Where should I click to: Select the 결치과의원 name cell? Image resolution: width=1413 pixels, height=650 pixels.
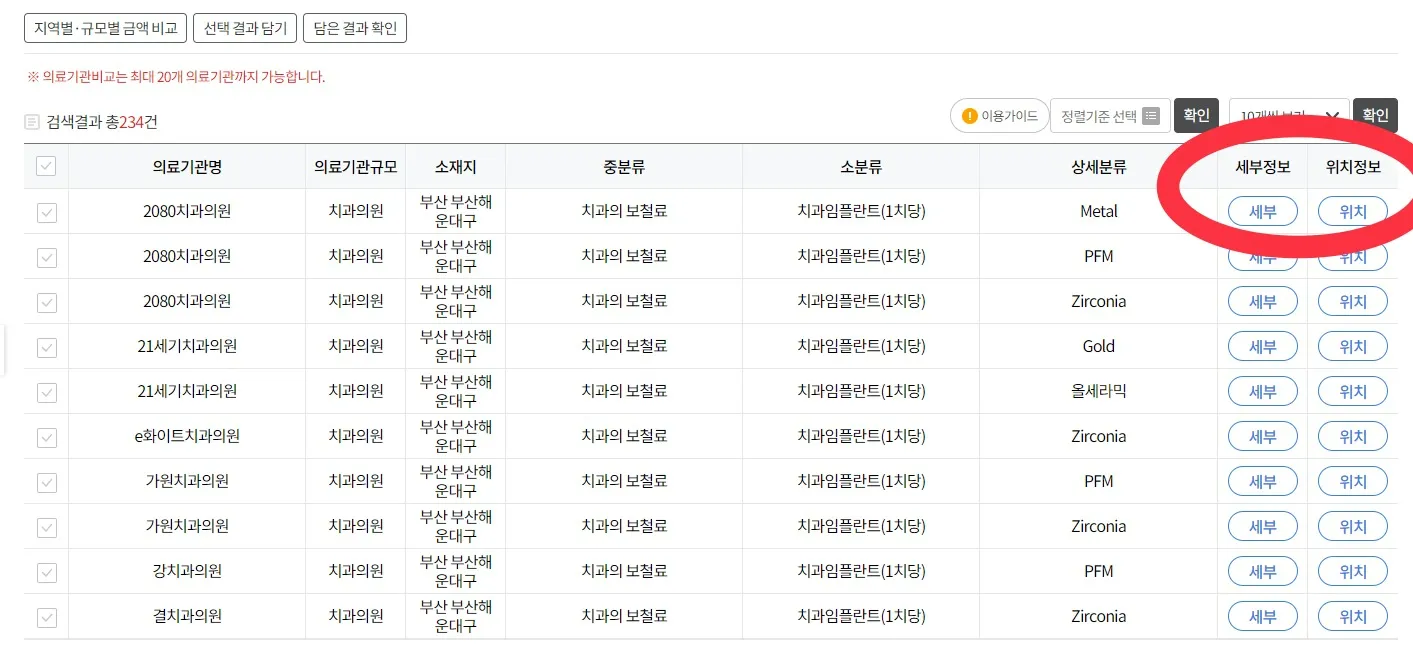click(187, 616)
